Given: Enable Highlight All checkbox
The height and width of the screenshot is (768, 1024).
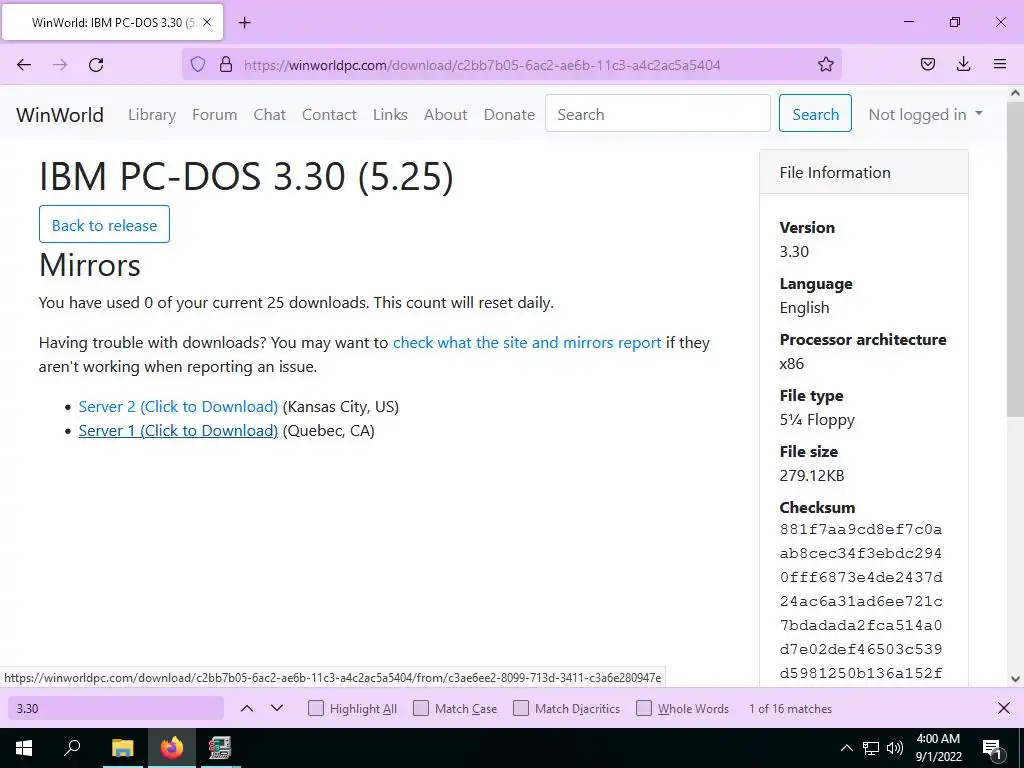Looking at the screenshot, I should (x=316, y=709).
